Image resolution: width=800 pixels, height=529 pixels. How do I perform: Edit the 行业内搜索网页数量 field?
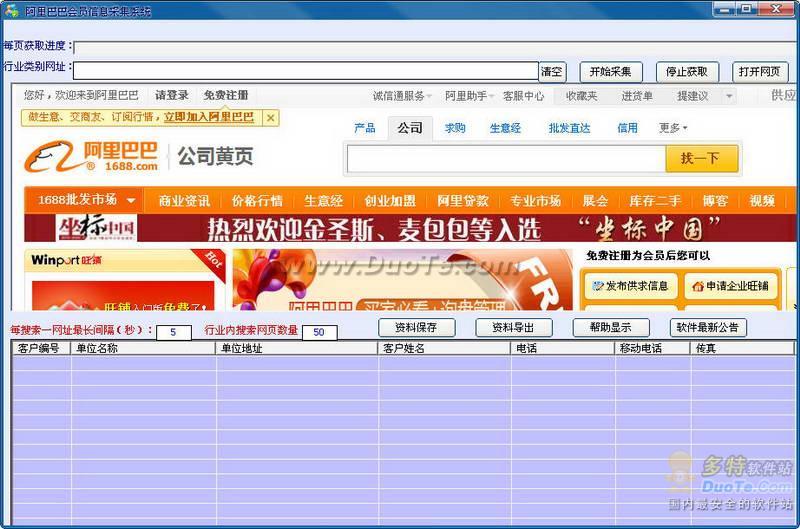pos(319,333)
